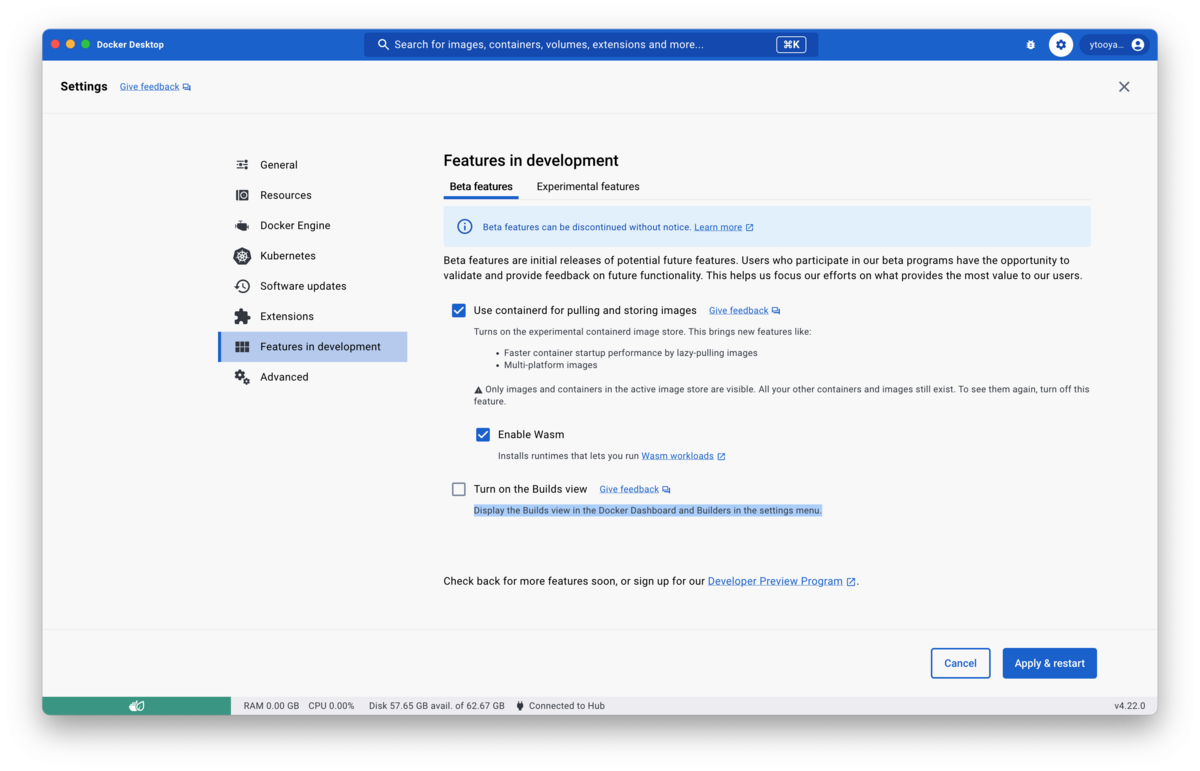Click the search images and containers field

(x=591, y=45)
